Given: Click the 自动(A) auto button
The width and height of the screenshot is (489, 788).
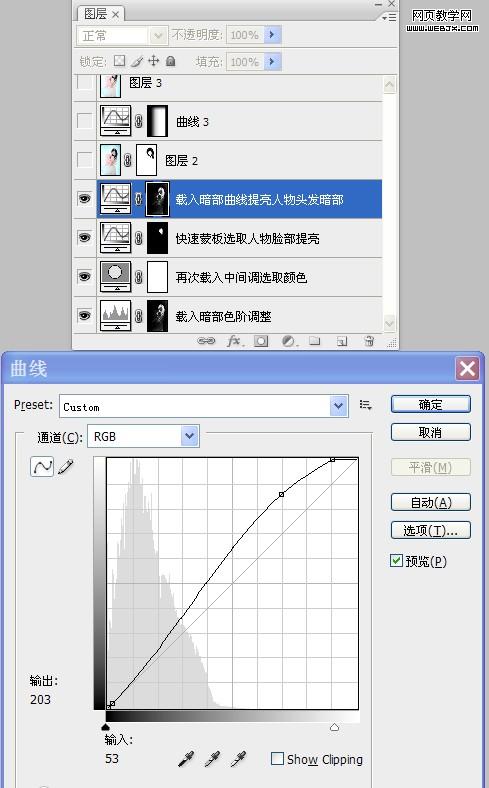Looking at the screenshot, I should [x=431, y=502].
